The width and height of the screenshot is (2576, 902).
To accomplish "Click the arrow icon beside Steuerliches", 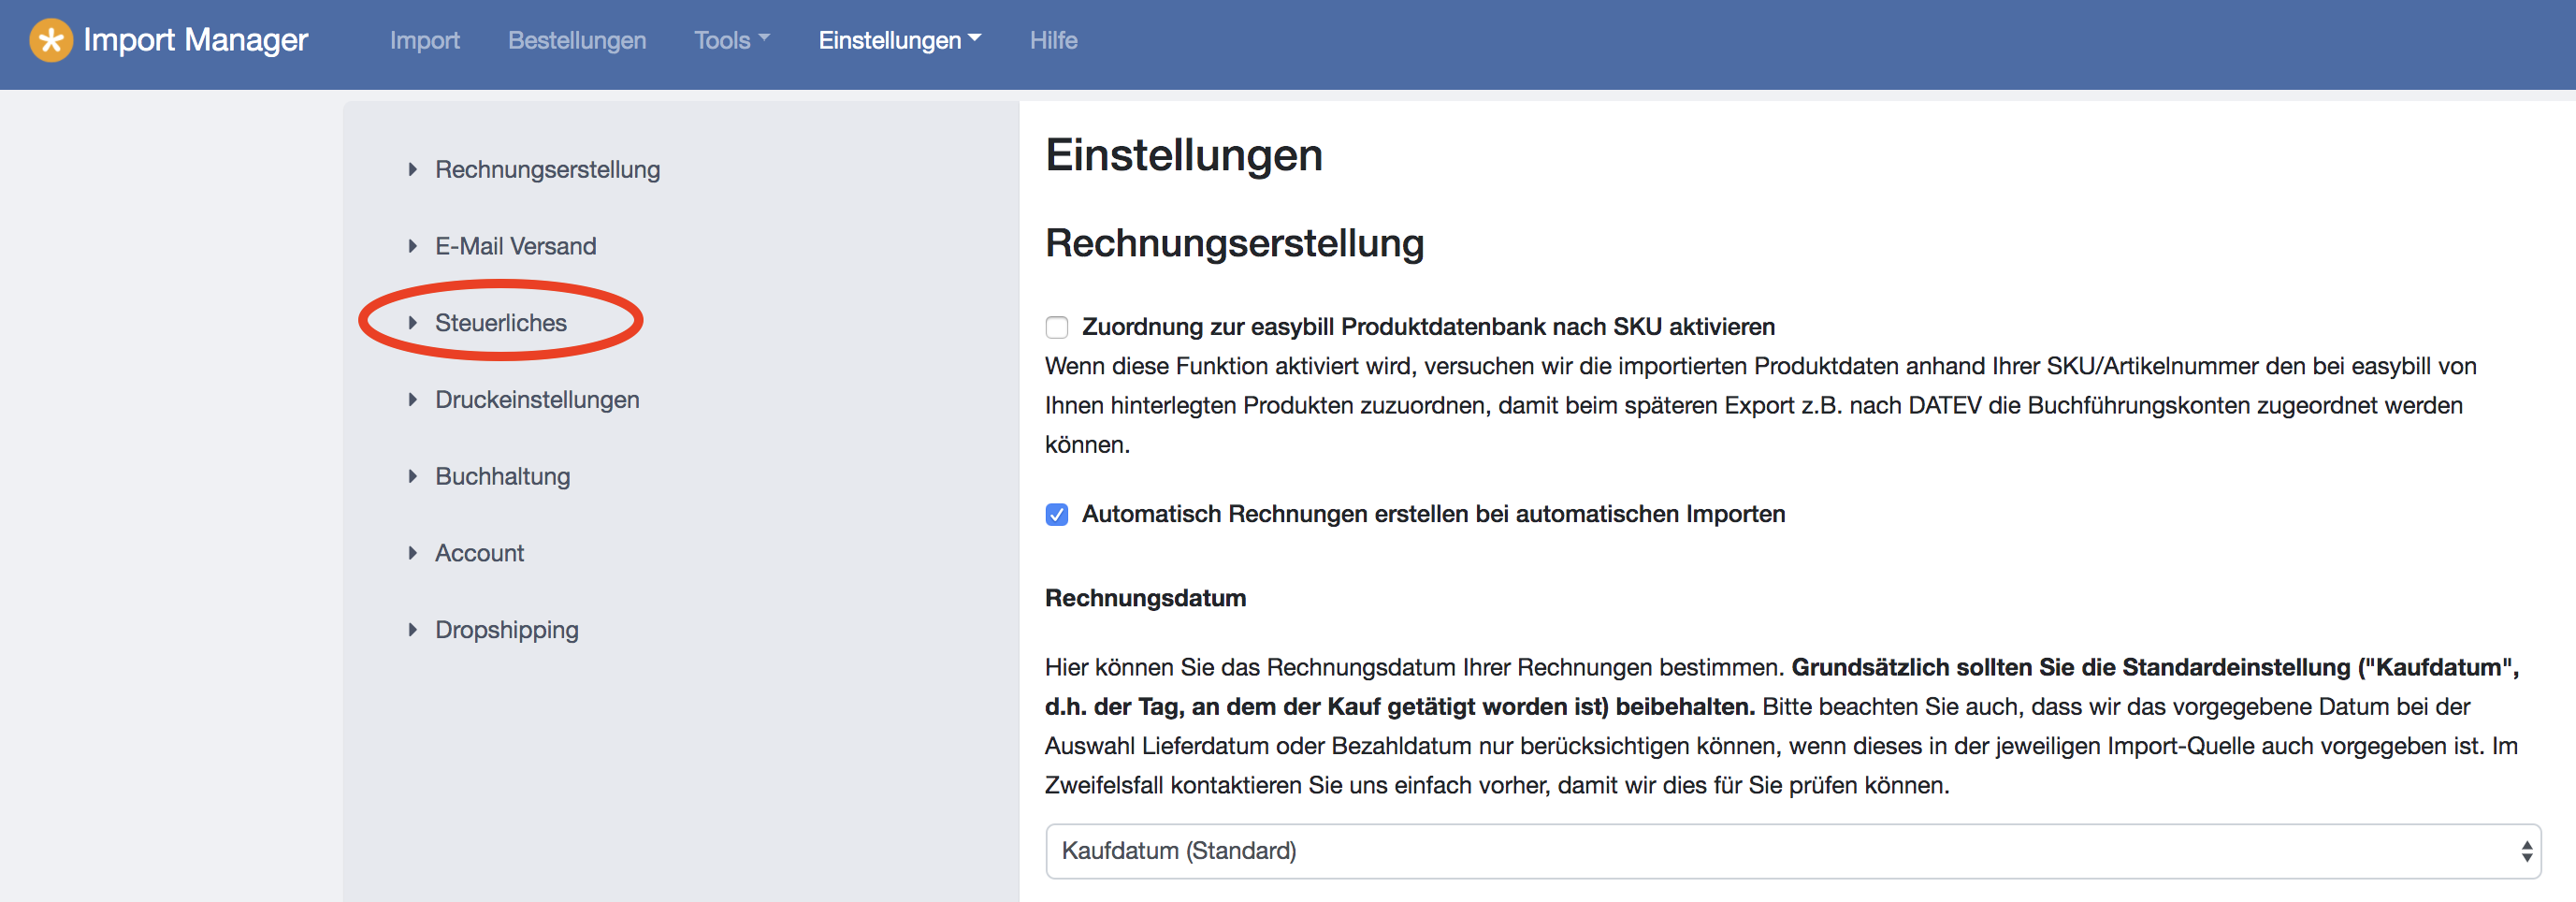I will [412, 323].
